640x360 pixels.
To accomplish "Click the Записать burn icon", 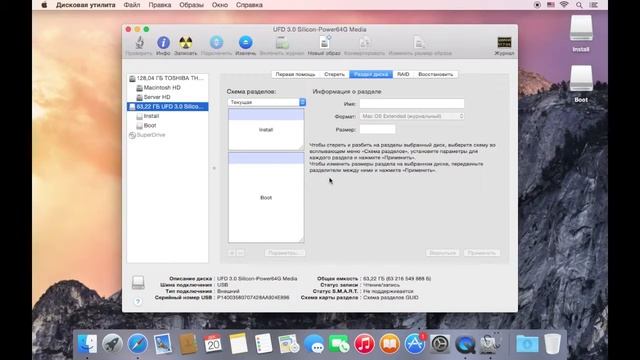I will click(186, 42).
